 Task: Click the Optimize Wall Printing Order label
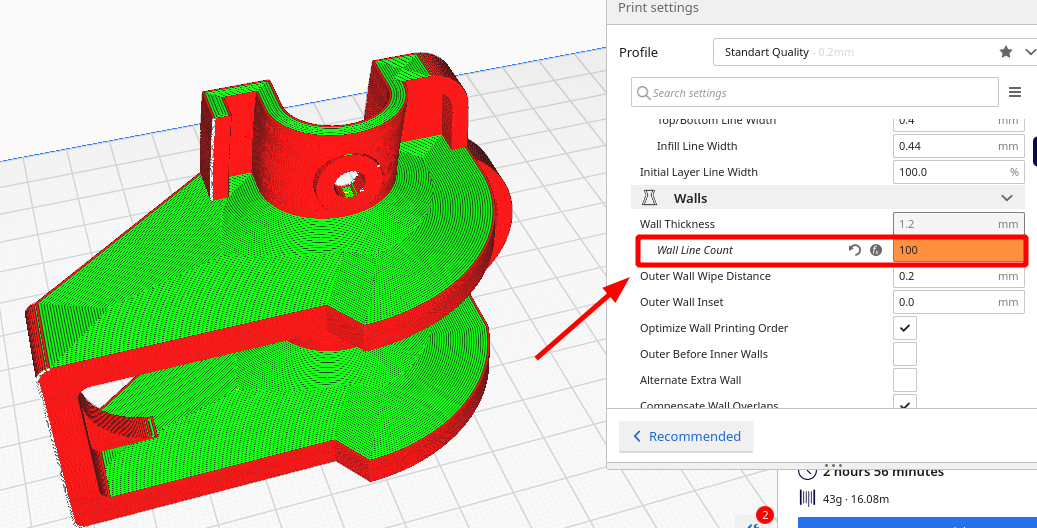[714, 328]
